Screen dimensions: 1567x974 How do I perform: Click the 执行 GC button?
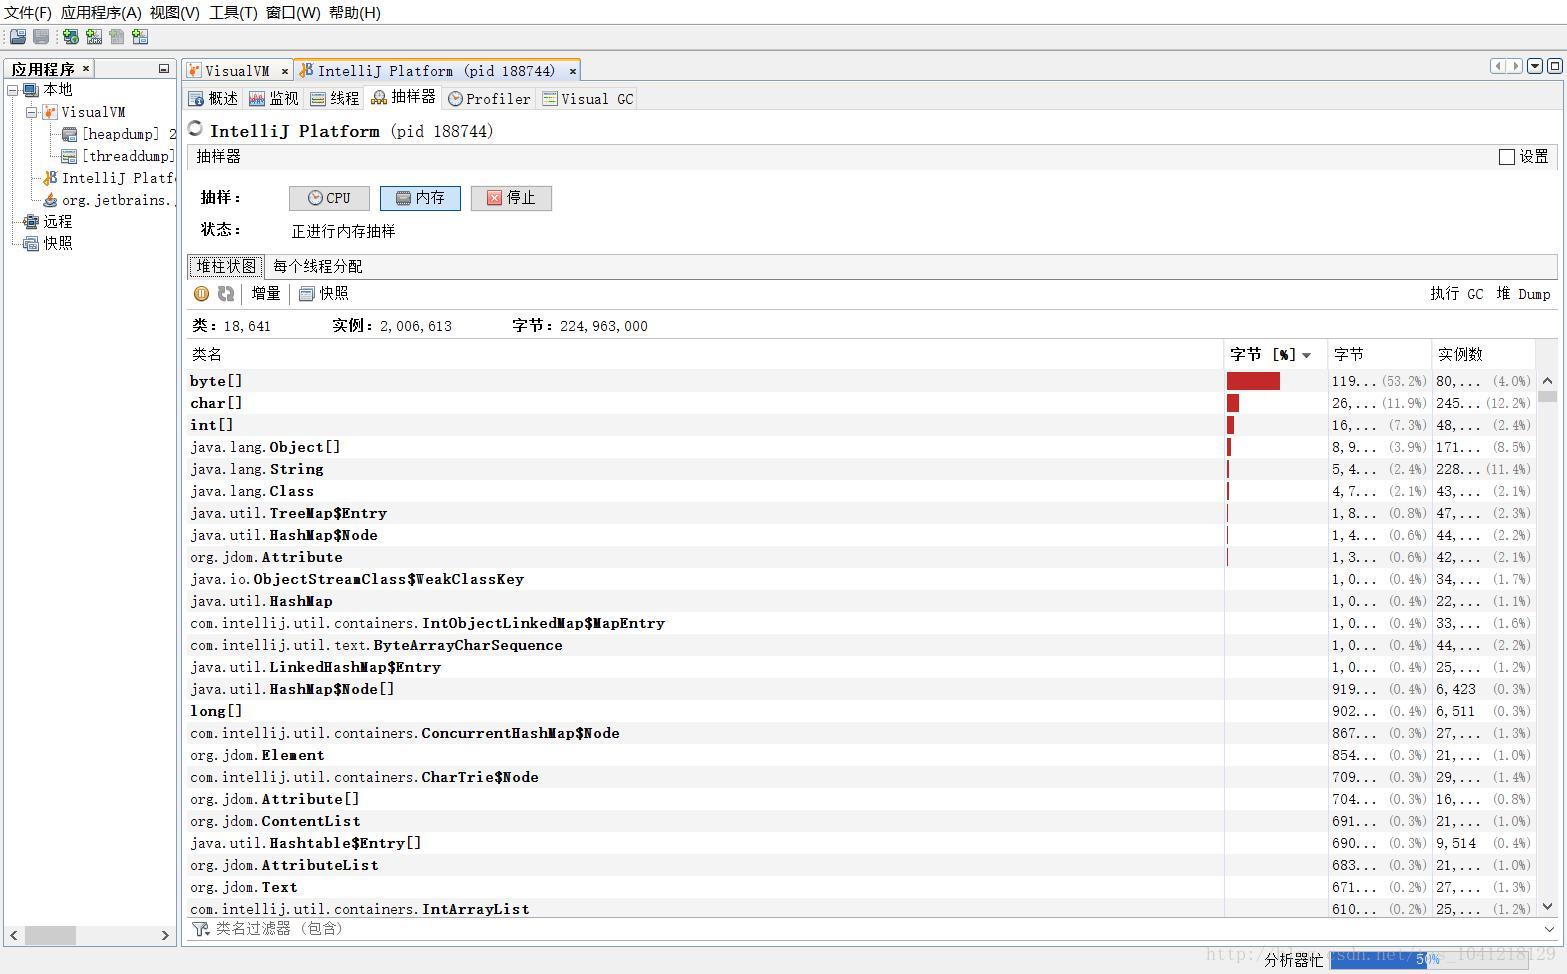pyautogui.click(x=1456, y=294)
